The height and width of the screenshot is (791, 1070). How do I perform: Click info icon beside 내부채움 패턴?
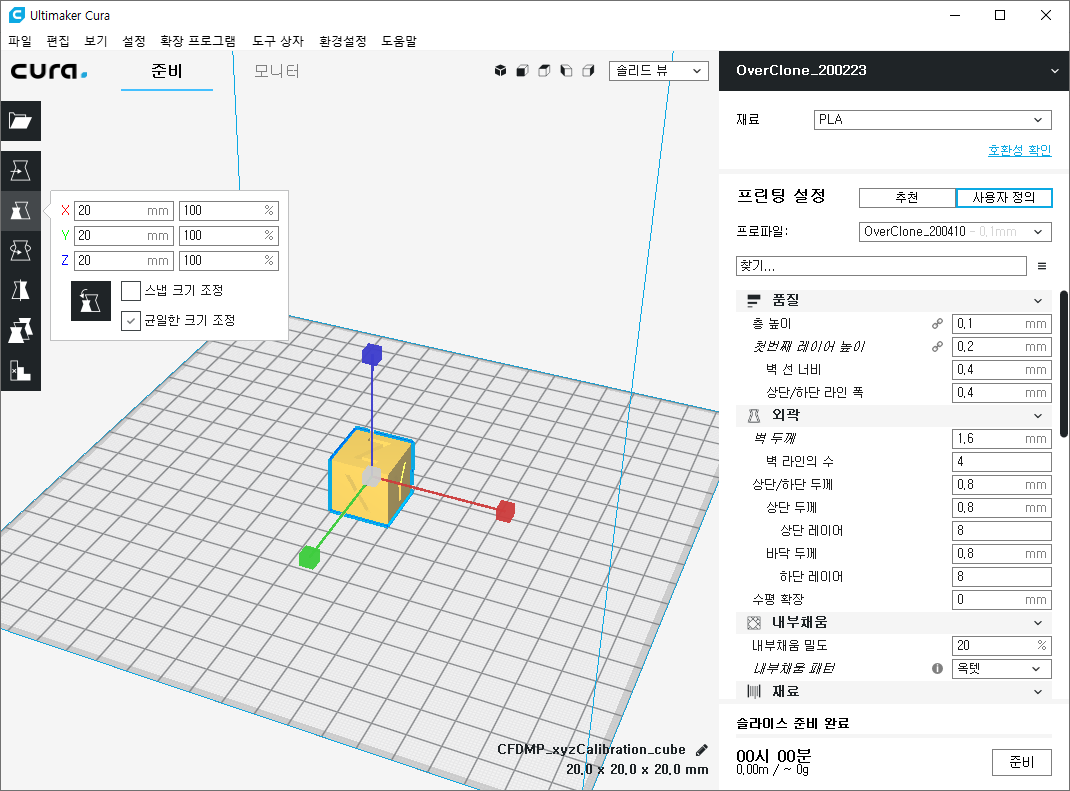click(938, 668)
